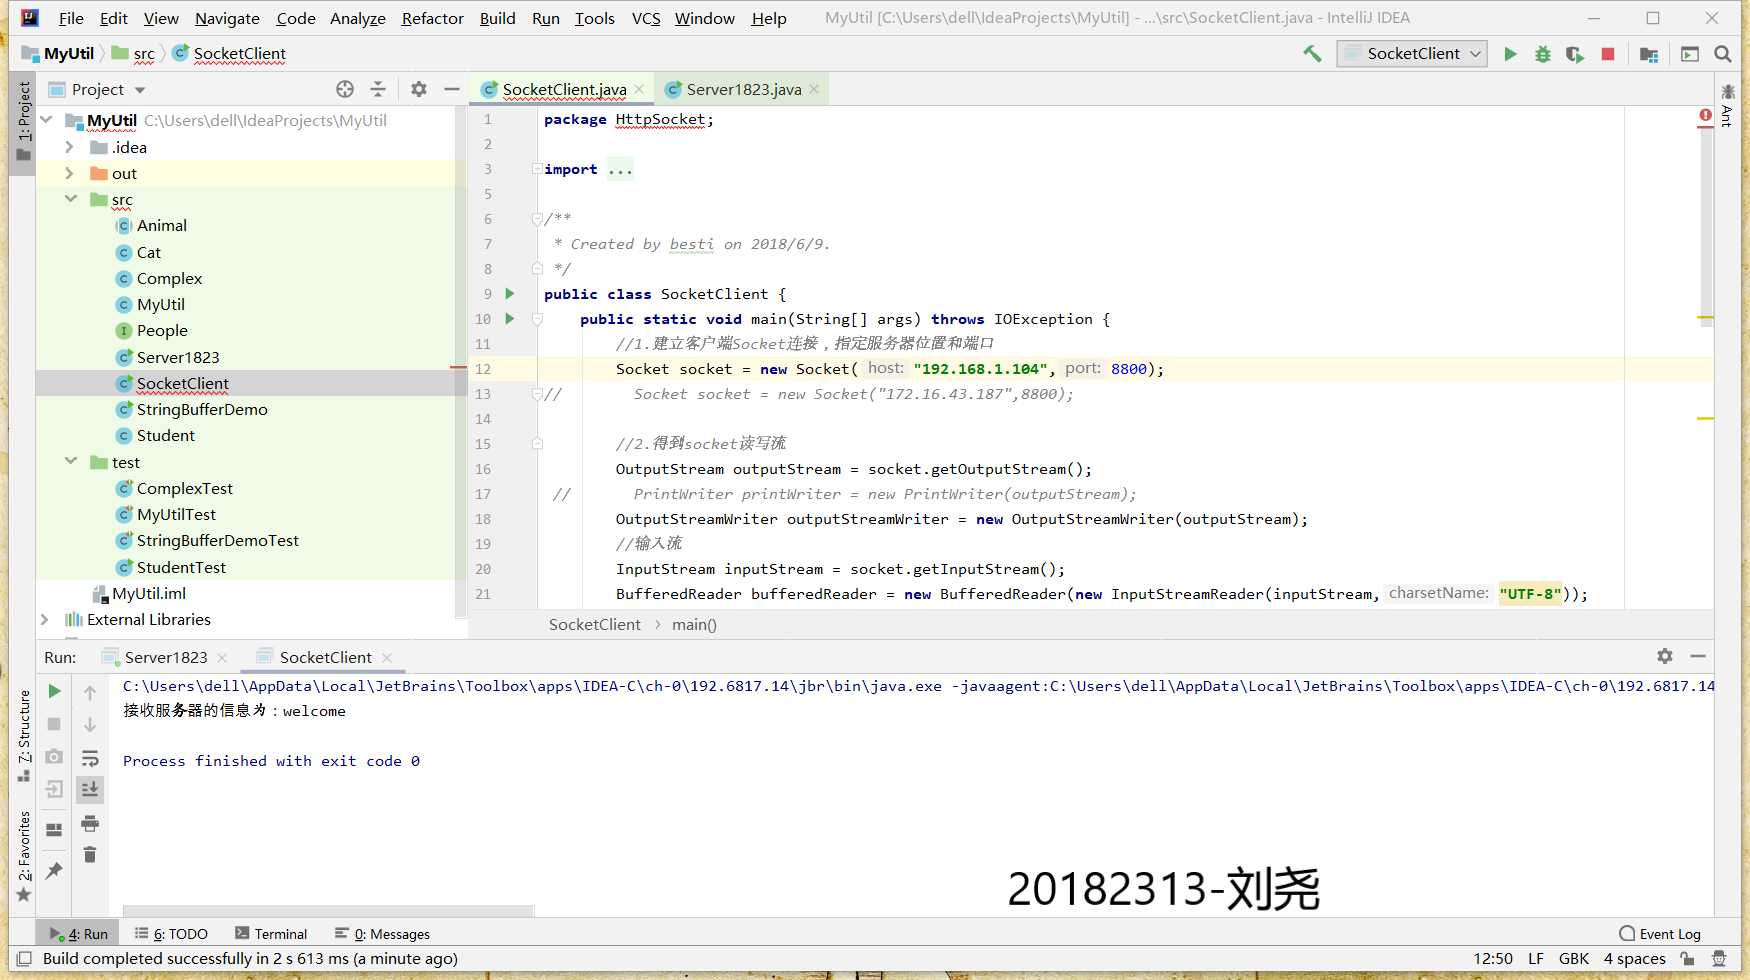This screenshot has height=980, width=1750.
Task: Click the Search Everywhere magnifier icon
Action: point(1723,54)
